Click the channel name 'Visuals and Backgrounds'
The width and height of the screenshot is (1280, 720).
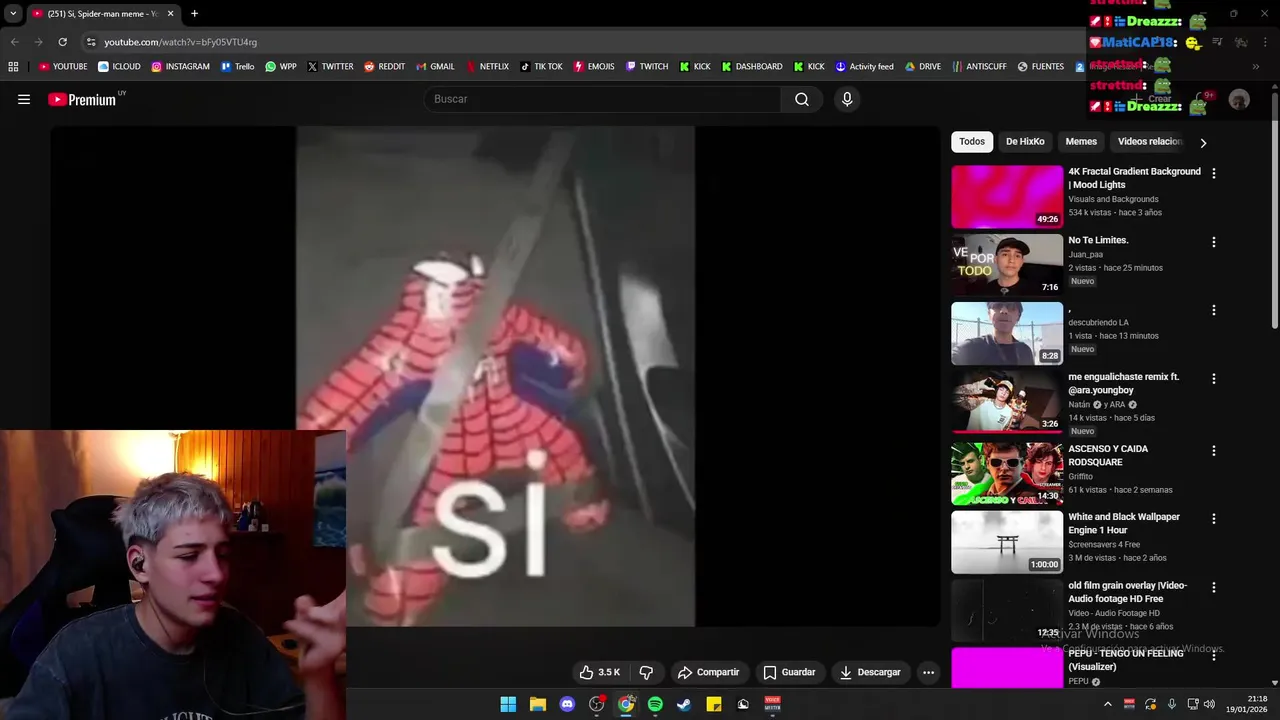click(x=1113, y=199)
